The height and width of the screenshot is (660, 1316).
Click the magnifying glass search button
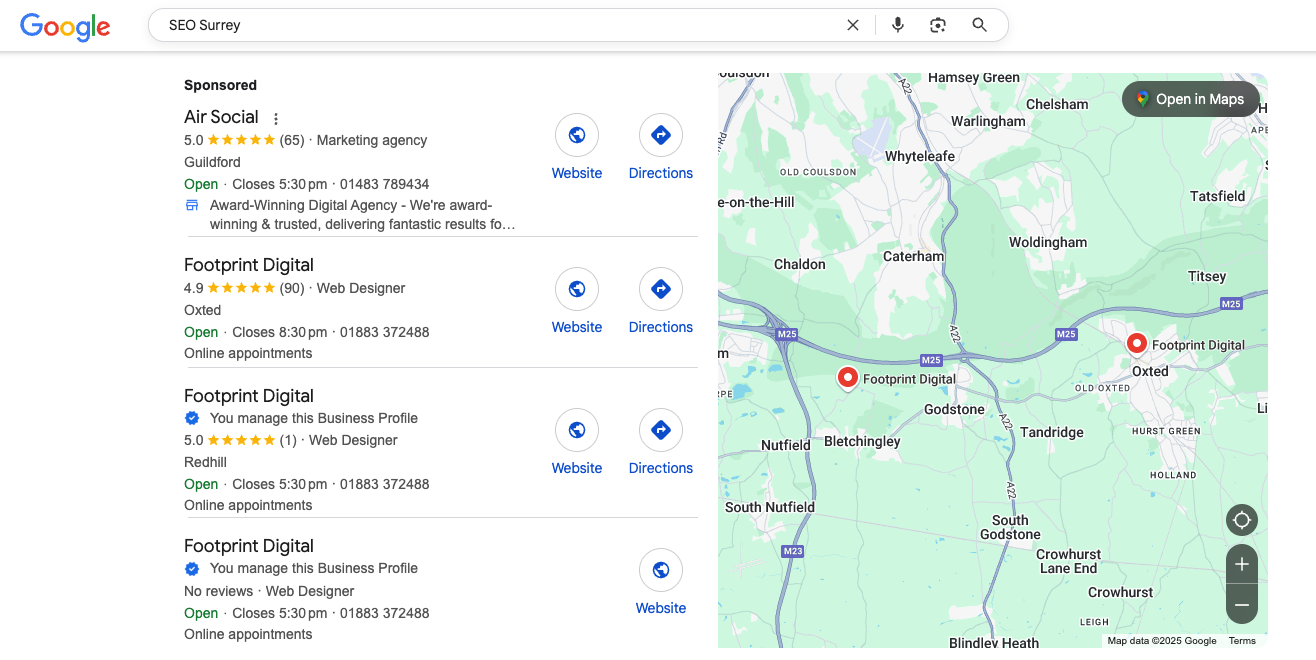980,25
